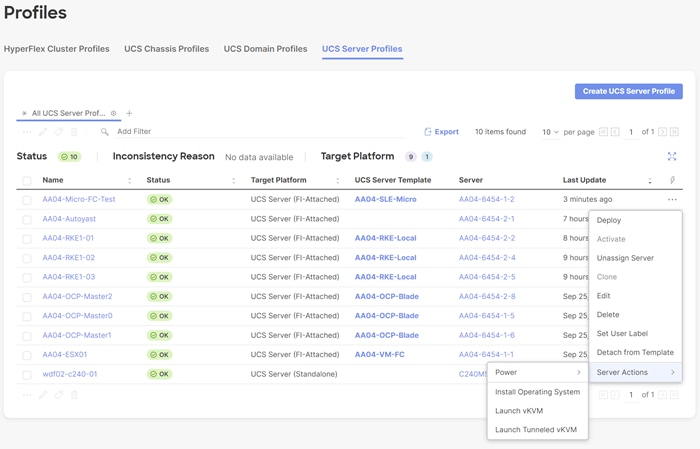Check the box for AA04-Micro-FC-Test
The image size is (700, 449).
click(27, 200)
